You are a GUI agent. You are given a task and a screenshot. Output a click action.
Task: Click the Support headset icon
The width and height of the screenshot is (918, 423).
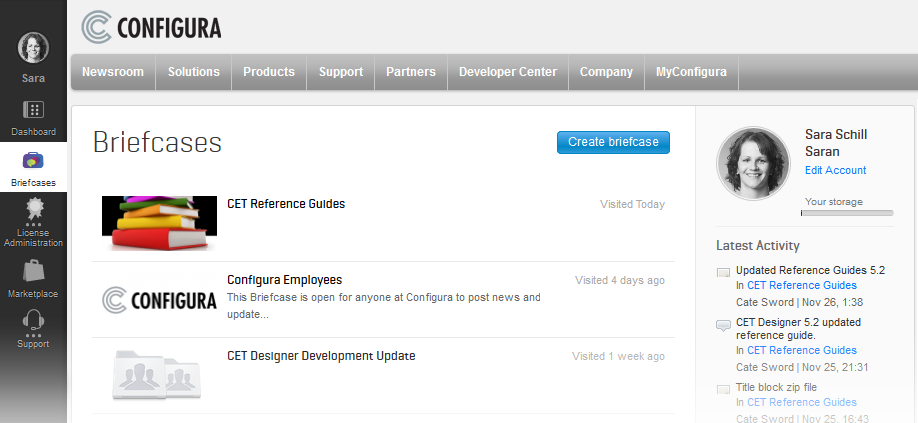pyautogui.click(x=33, y=321)
